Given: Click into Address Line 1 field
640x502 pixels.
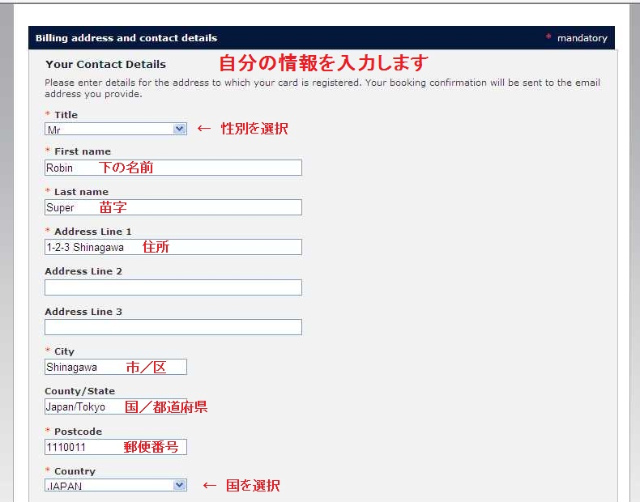Looking at the screenshot, I should tap(173, 247).
